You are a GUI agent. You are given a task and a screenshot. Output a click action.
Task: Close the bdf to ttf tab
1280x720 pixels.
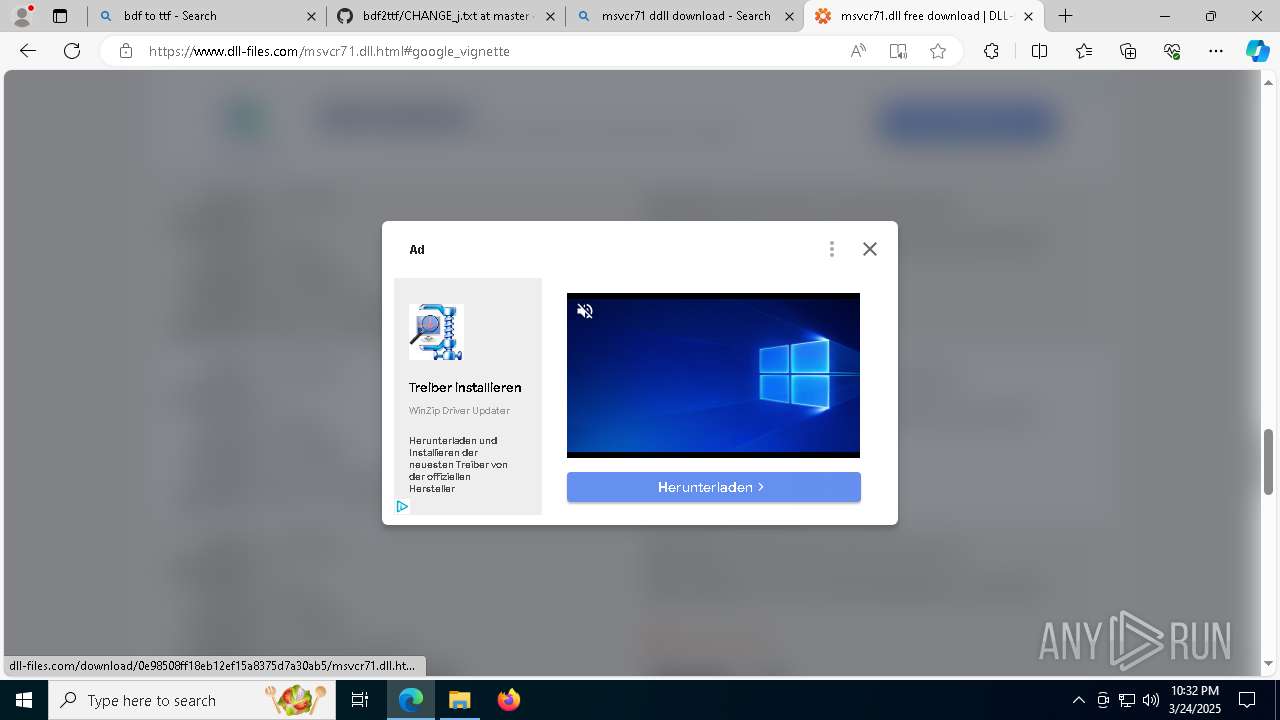[311, 16]
